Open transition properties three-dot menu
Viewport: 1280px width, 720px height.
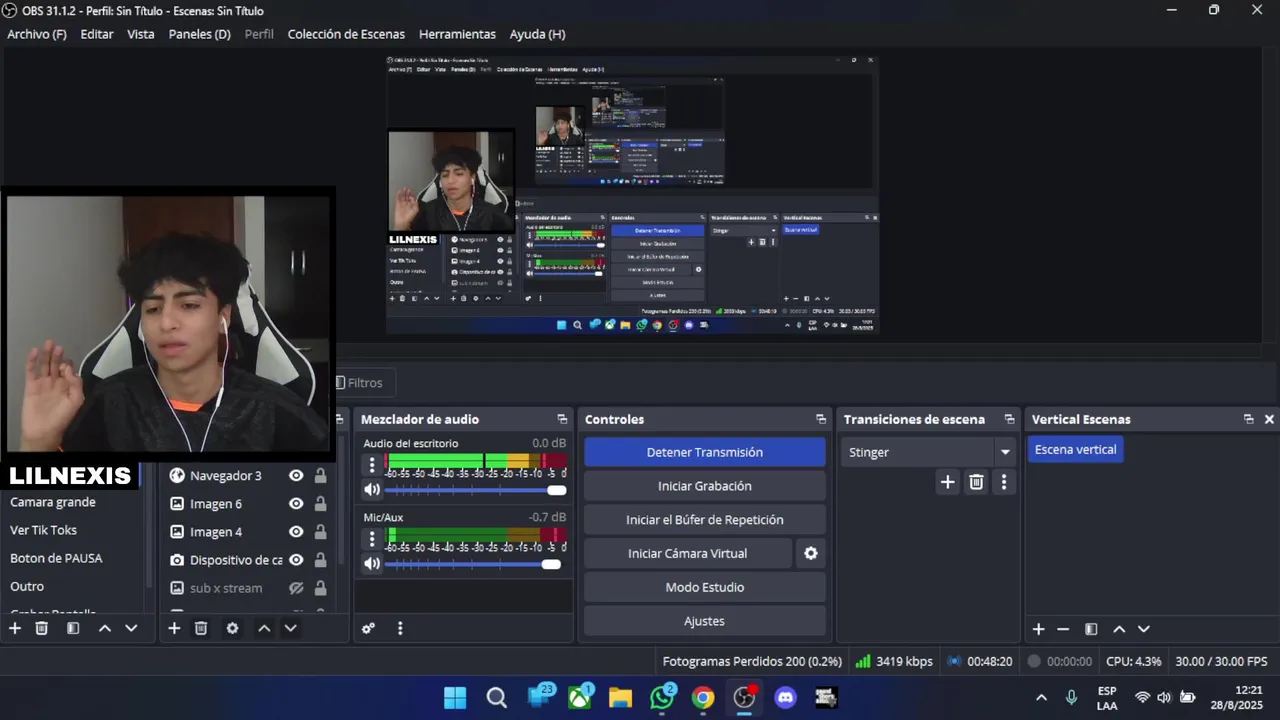(1004, 482)
